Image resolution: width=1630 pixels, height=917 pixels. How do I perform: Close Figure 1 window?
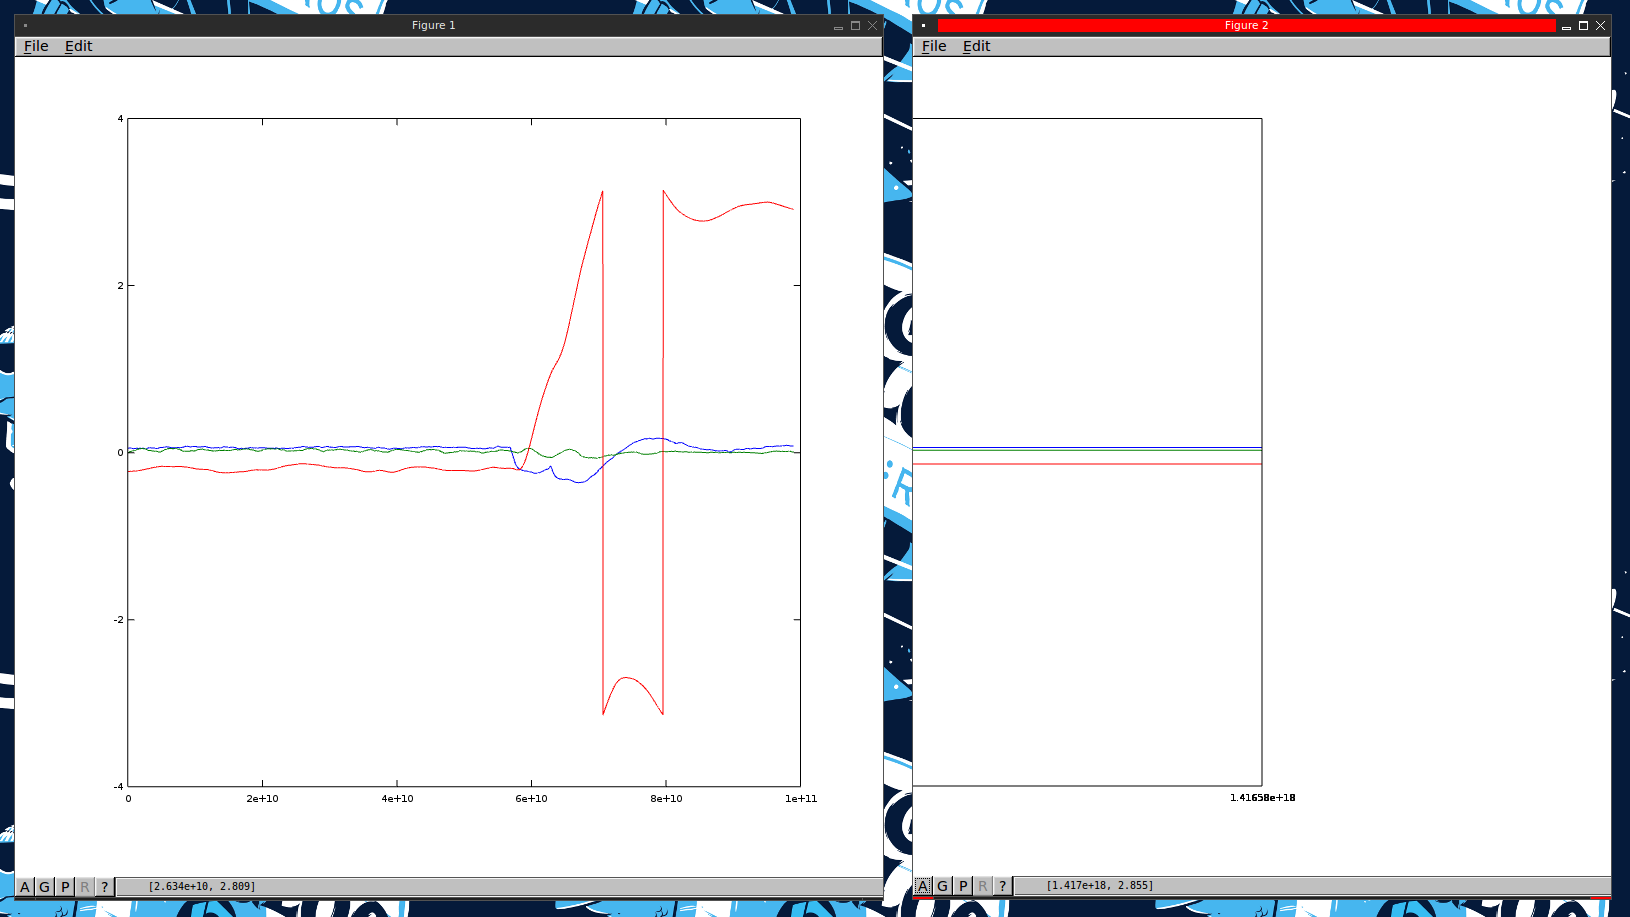tap(872, 26)
